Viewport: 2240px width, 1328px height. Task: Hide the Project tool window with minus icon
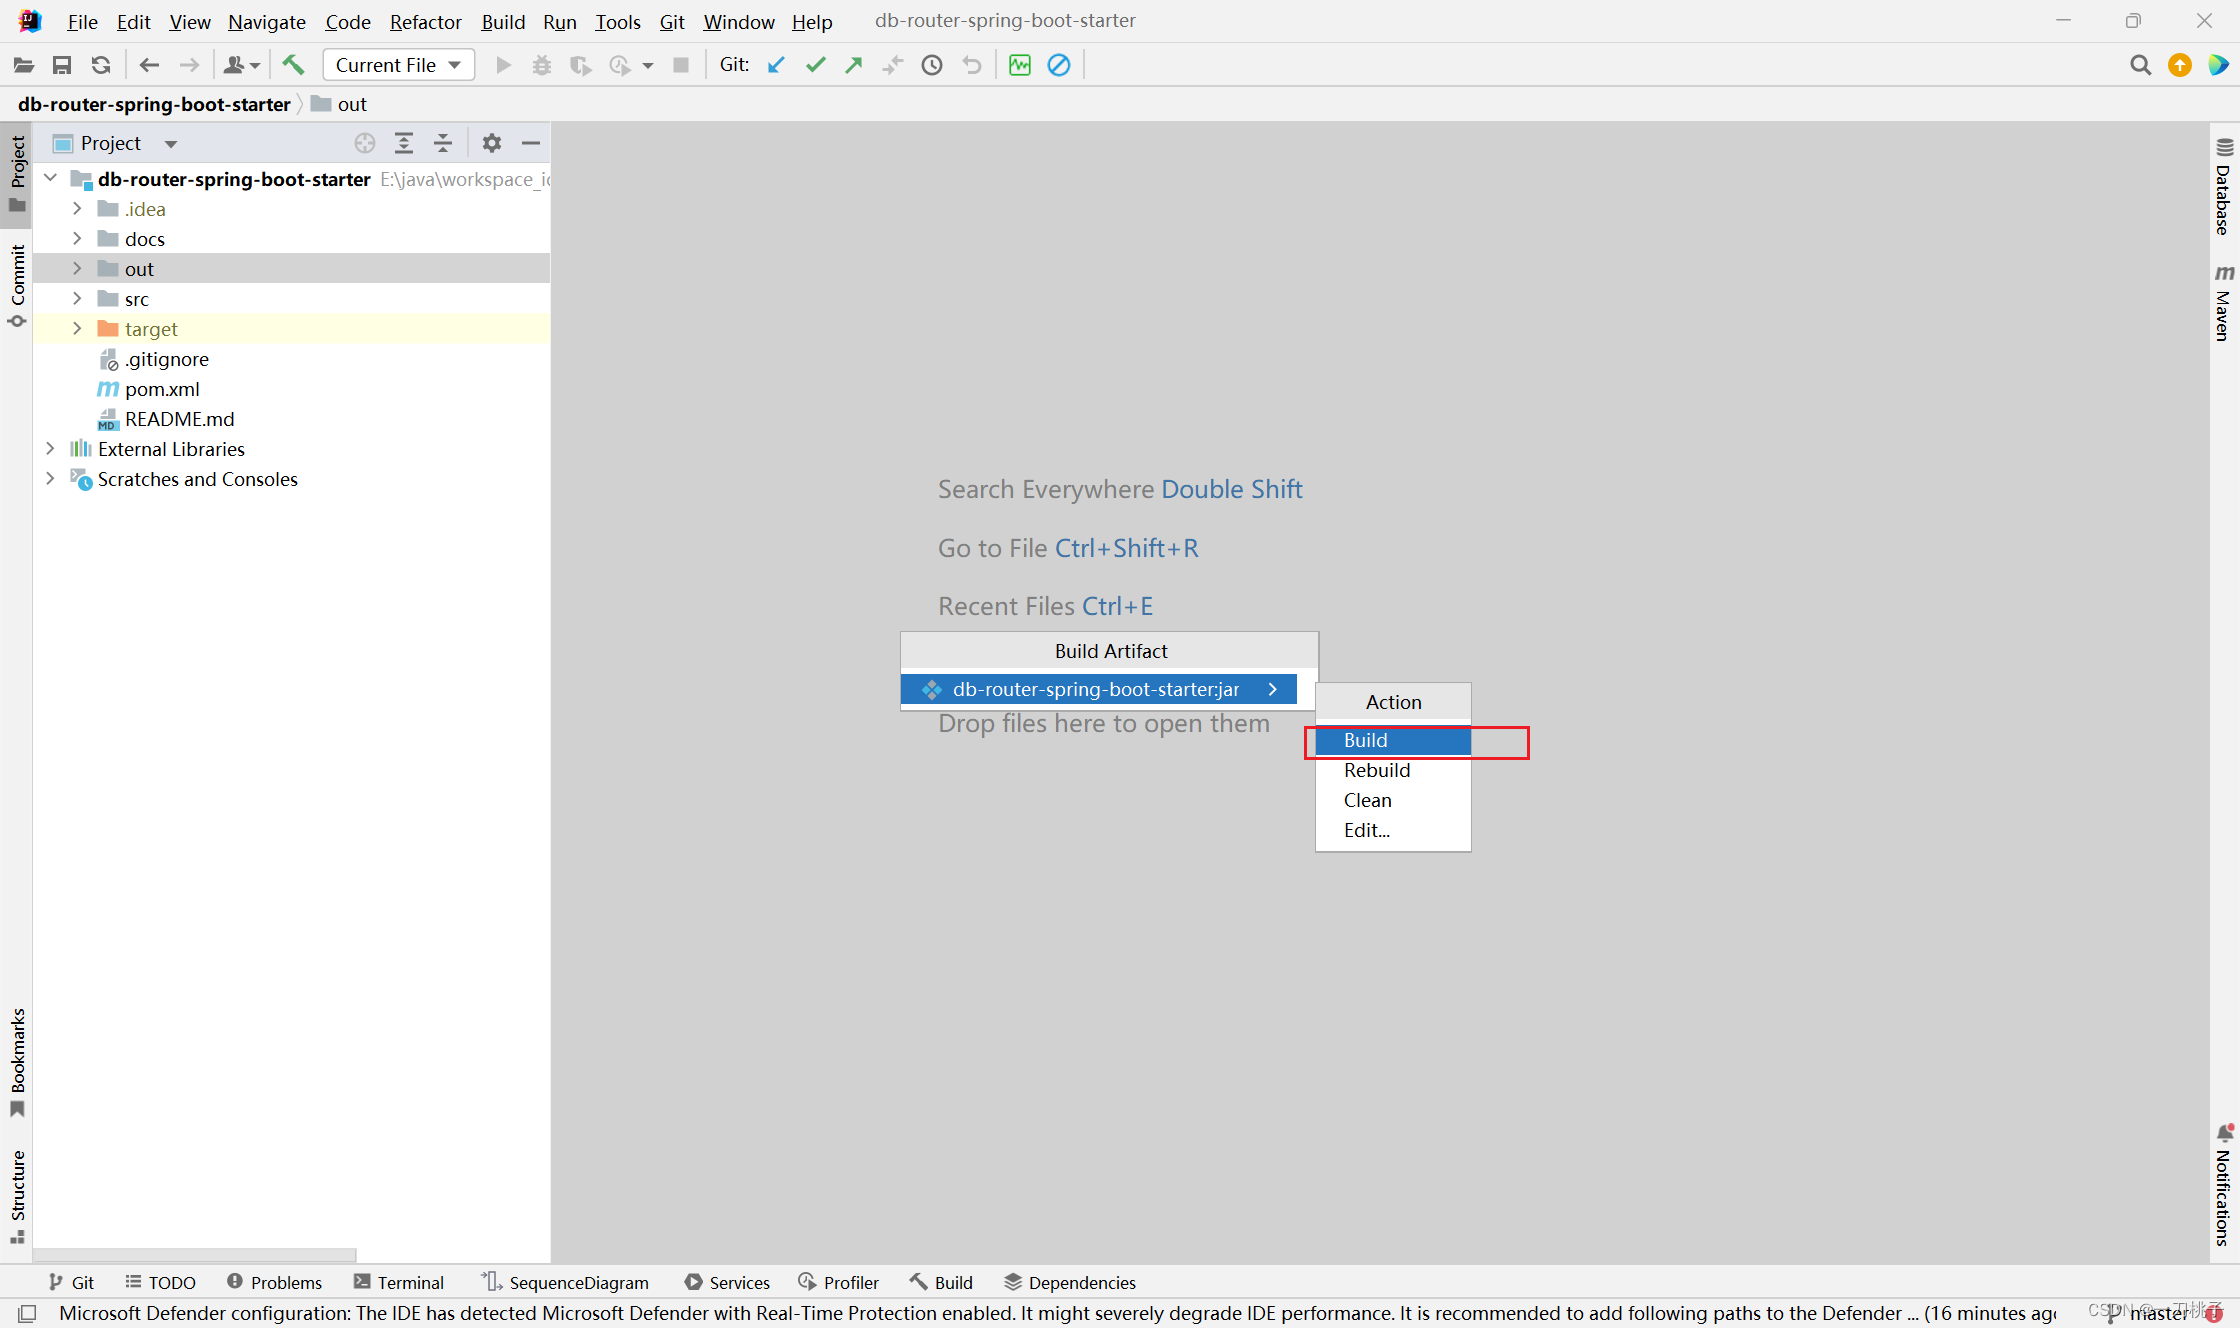click(531, 142)
